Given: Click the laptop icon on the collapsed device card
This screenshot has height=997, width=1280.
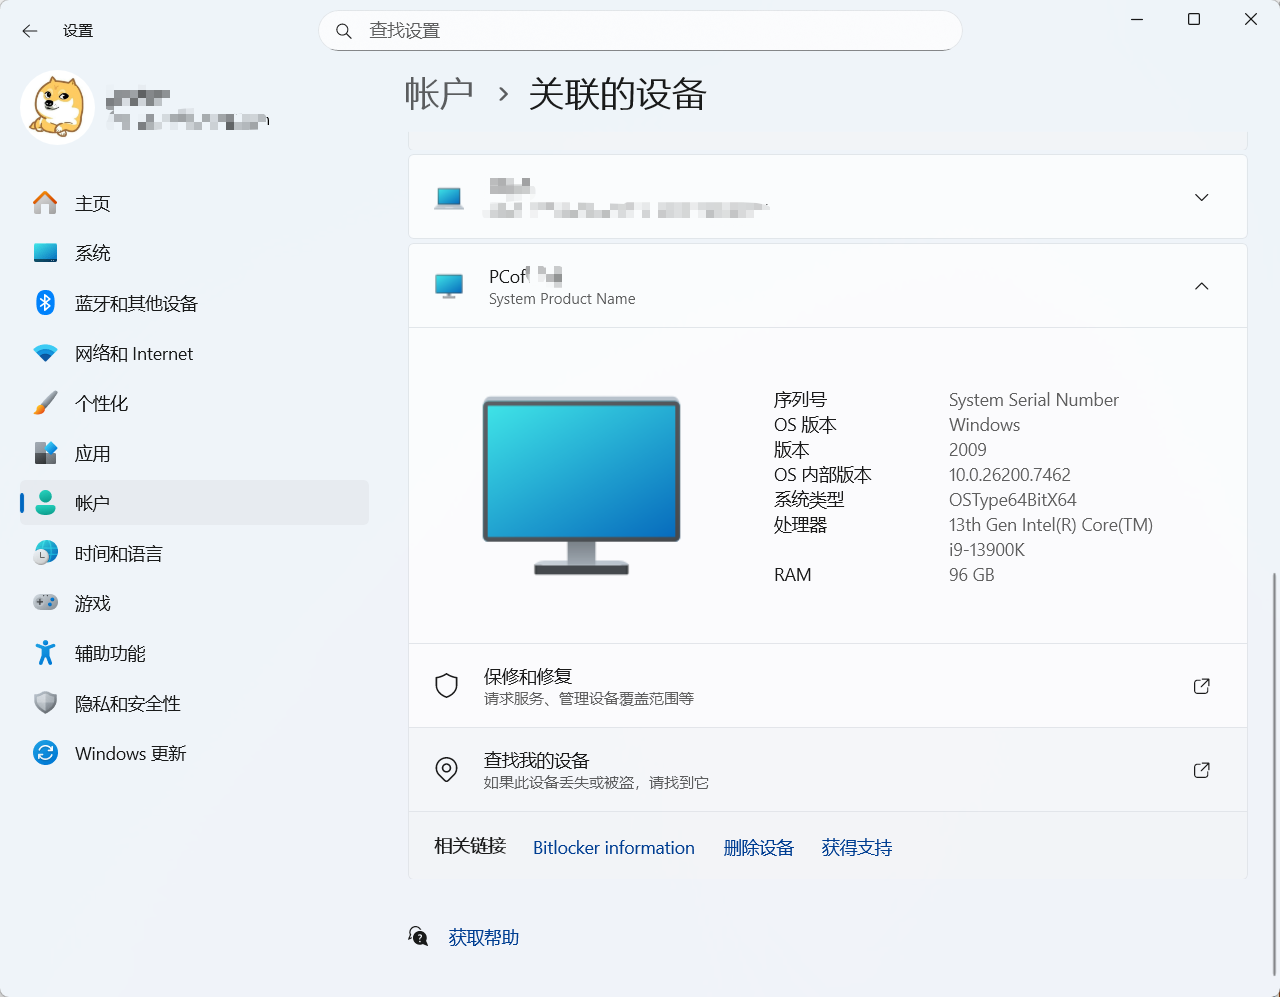Looking at the screenshot, I should click(x=449, y=197).
